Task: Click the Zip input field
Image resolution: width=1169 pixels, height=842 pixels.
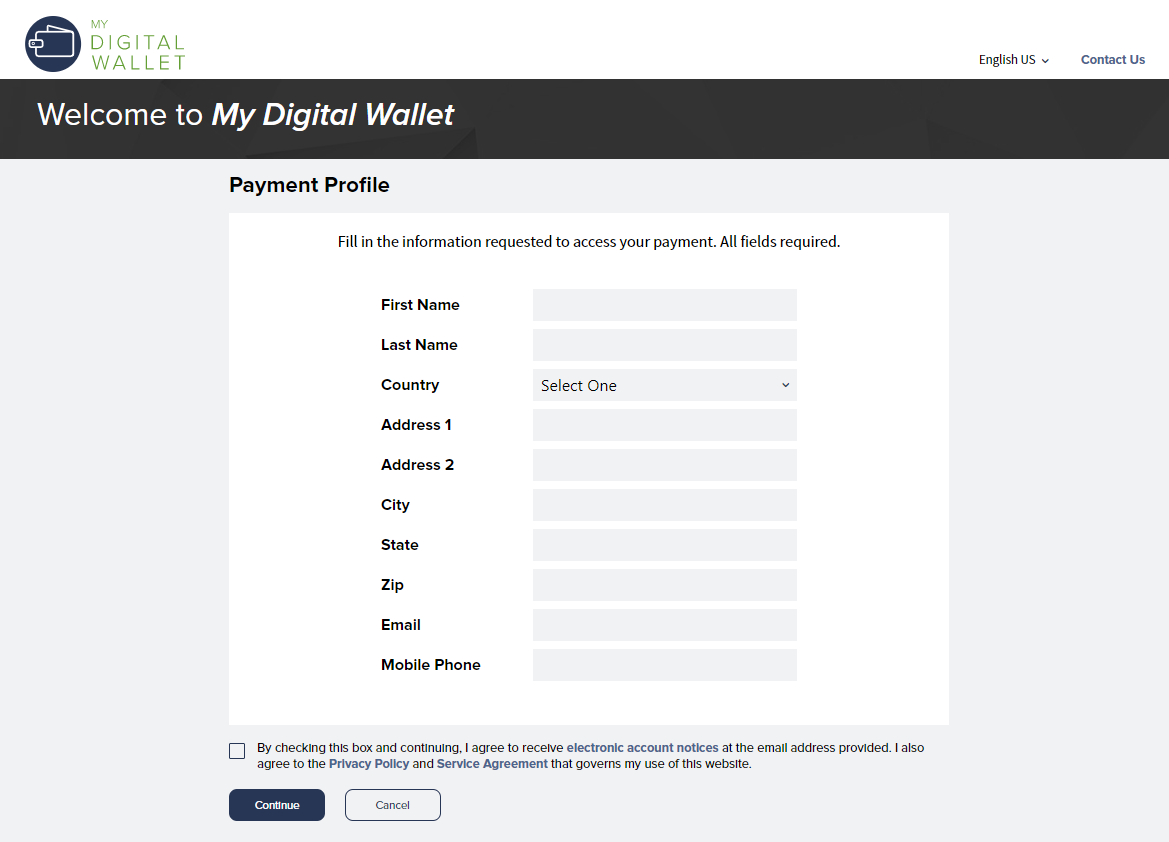Action: 664,585
